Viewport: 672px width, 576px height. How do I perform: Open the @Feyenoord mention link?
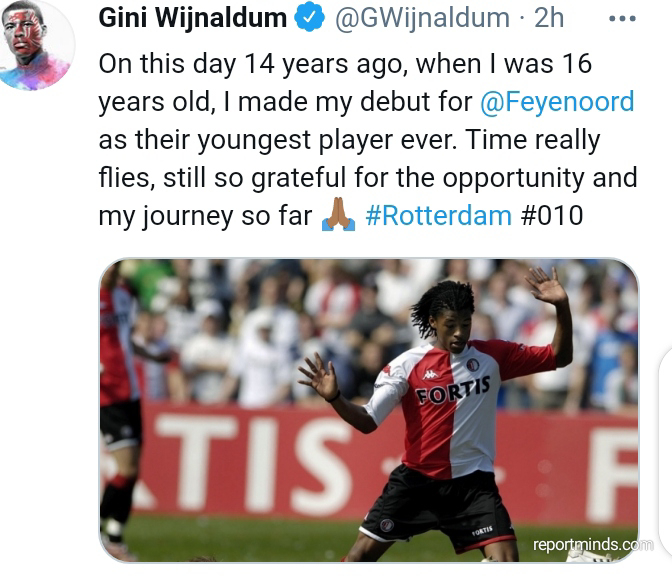click(x=557, y=102)
